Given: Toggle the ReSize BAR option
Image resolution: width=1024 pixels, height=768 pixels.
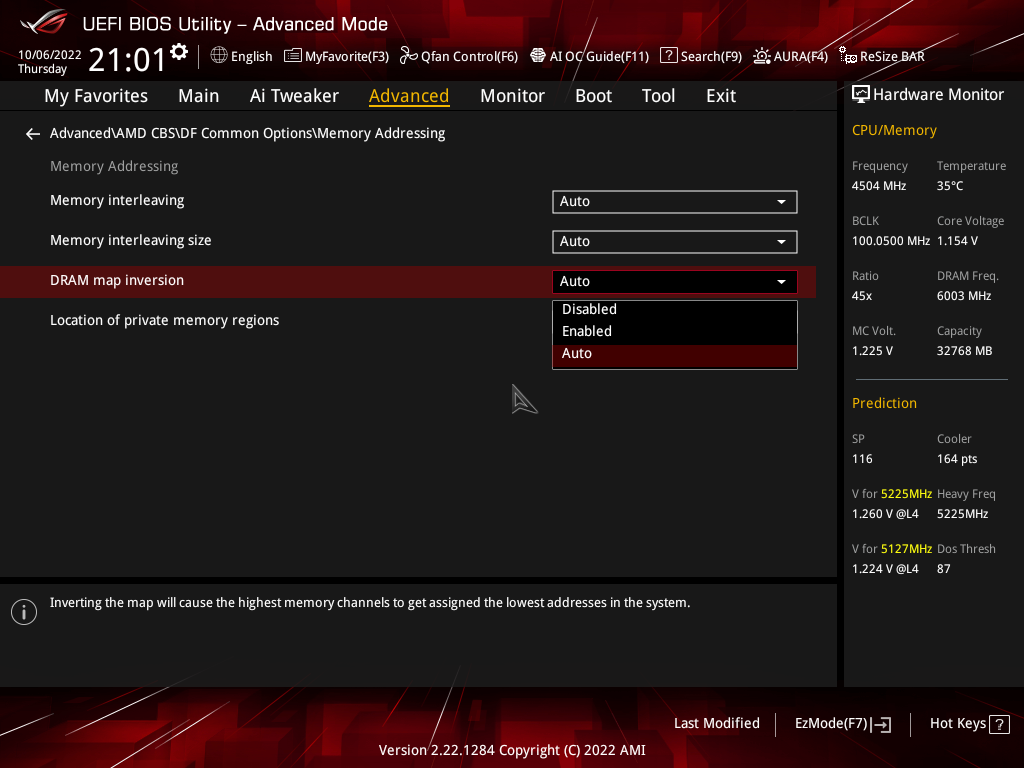Looking at the screenshot, I should 882,56.
